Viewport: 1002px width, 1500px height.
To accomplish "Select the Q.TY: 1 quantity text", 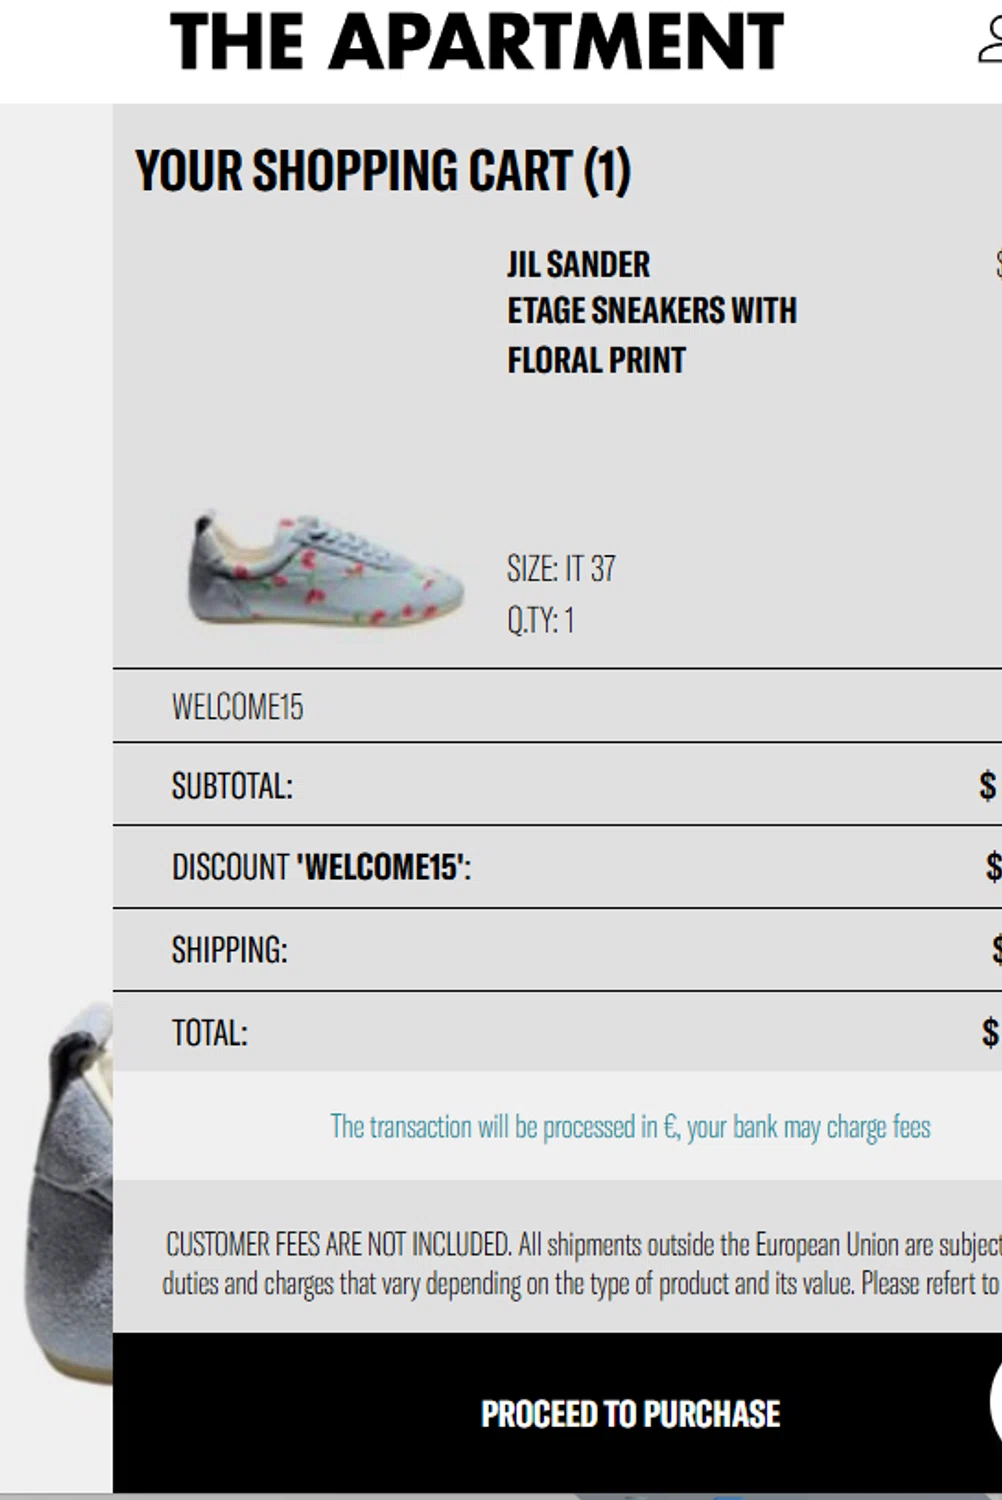I will (540, 620).
